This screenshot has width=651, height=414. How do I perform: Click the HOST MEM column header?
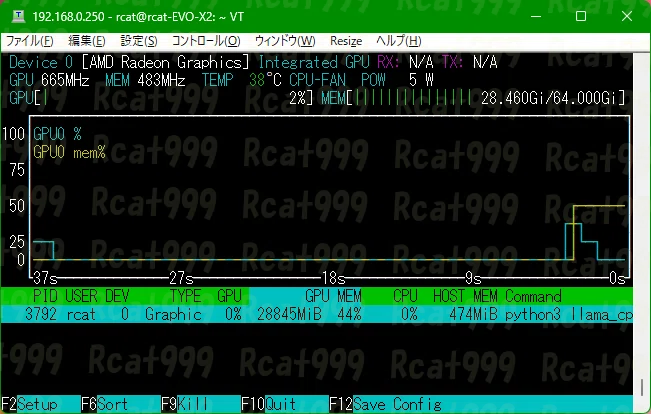(465, 296)
